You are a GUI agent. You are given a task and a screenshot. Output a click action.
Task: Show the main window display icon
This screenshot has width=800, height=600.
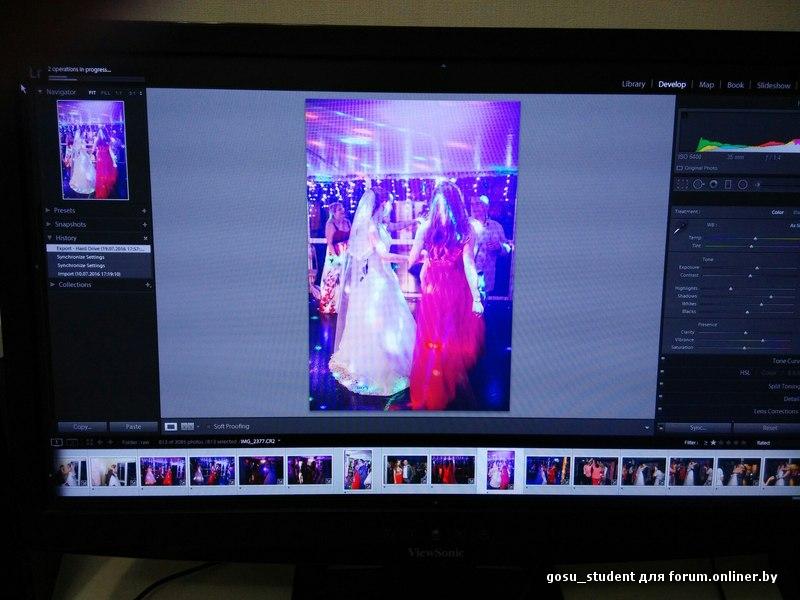(57, 442)
